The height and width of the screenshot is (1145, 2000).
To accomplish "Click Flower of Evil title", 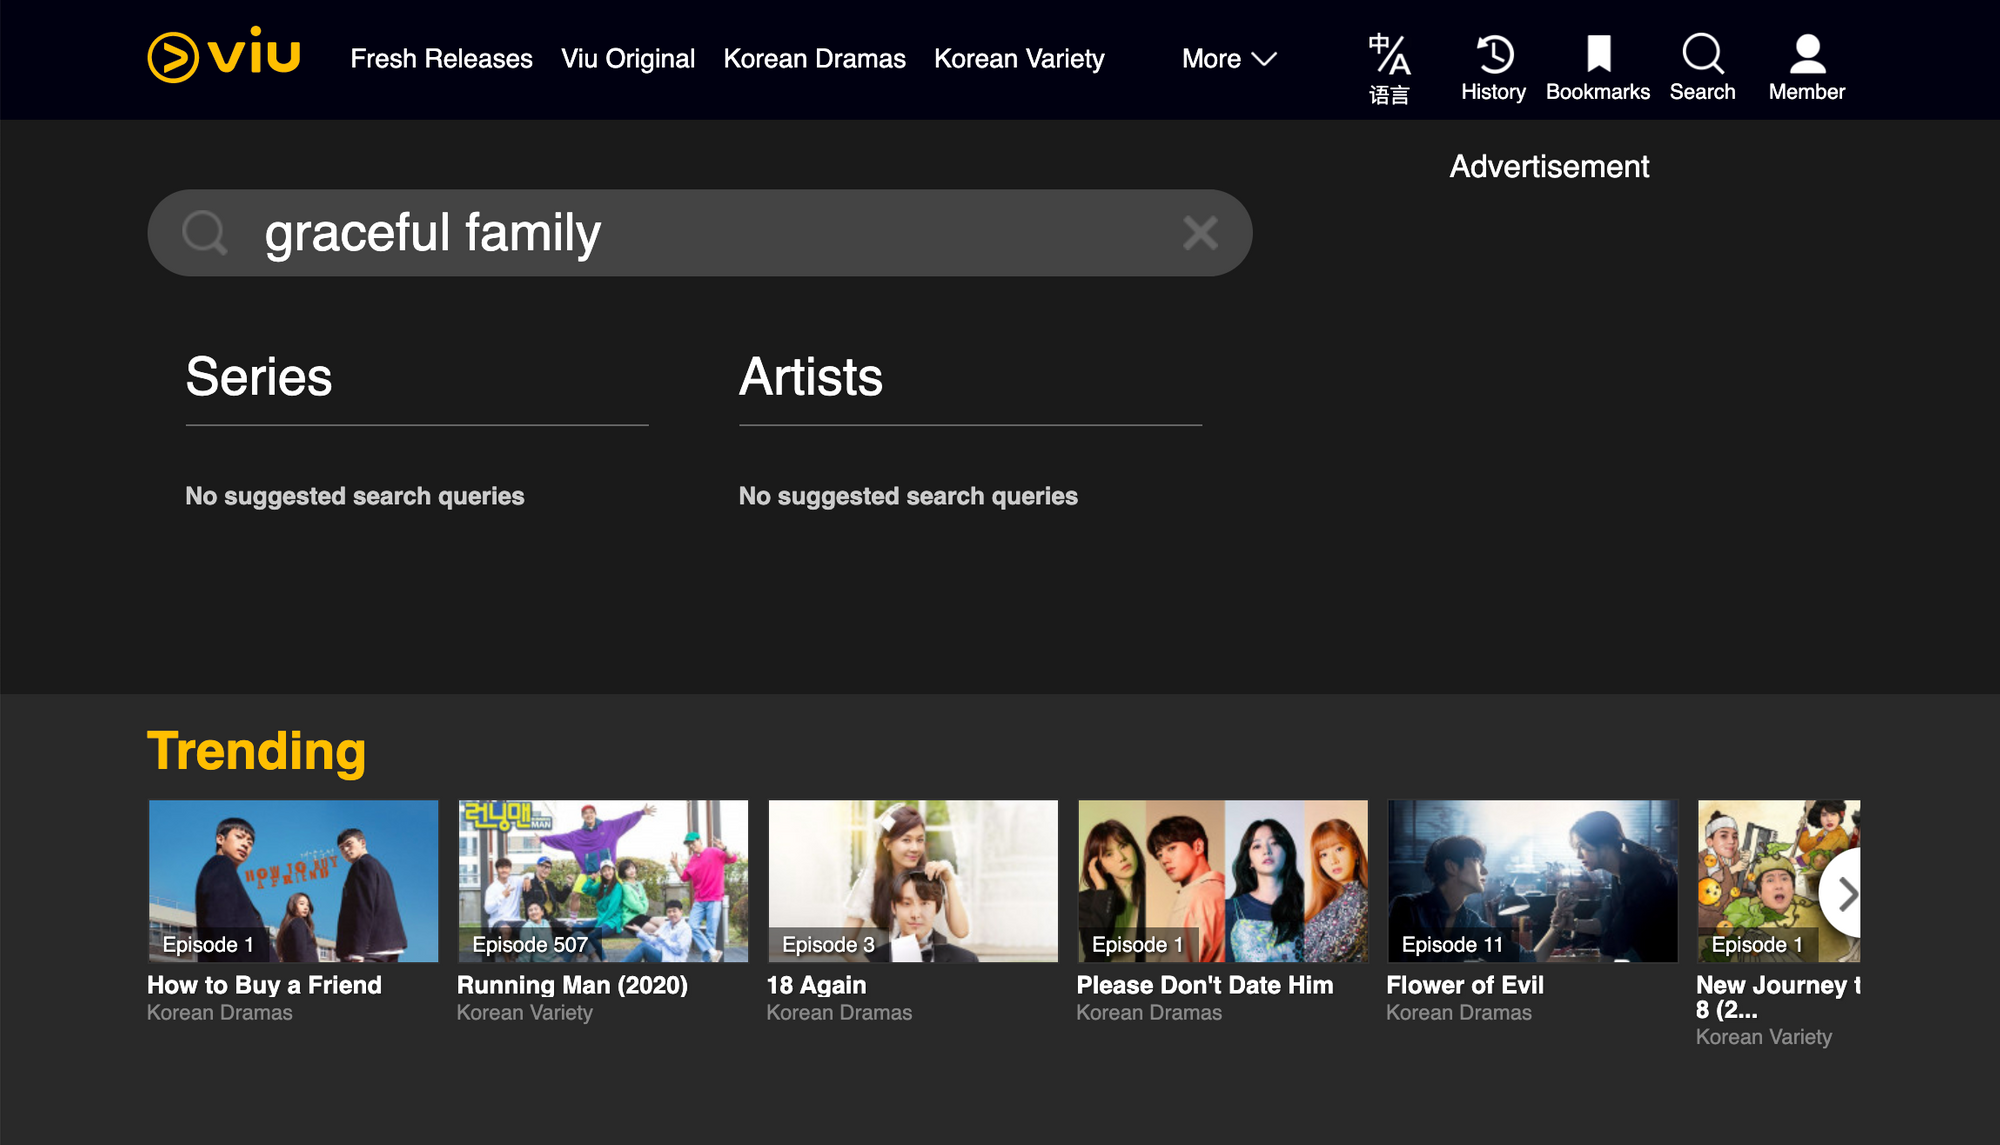I will [x=1465, y=985].
